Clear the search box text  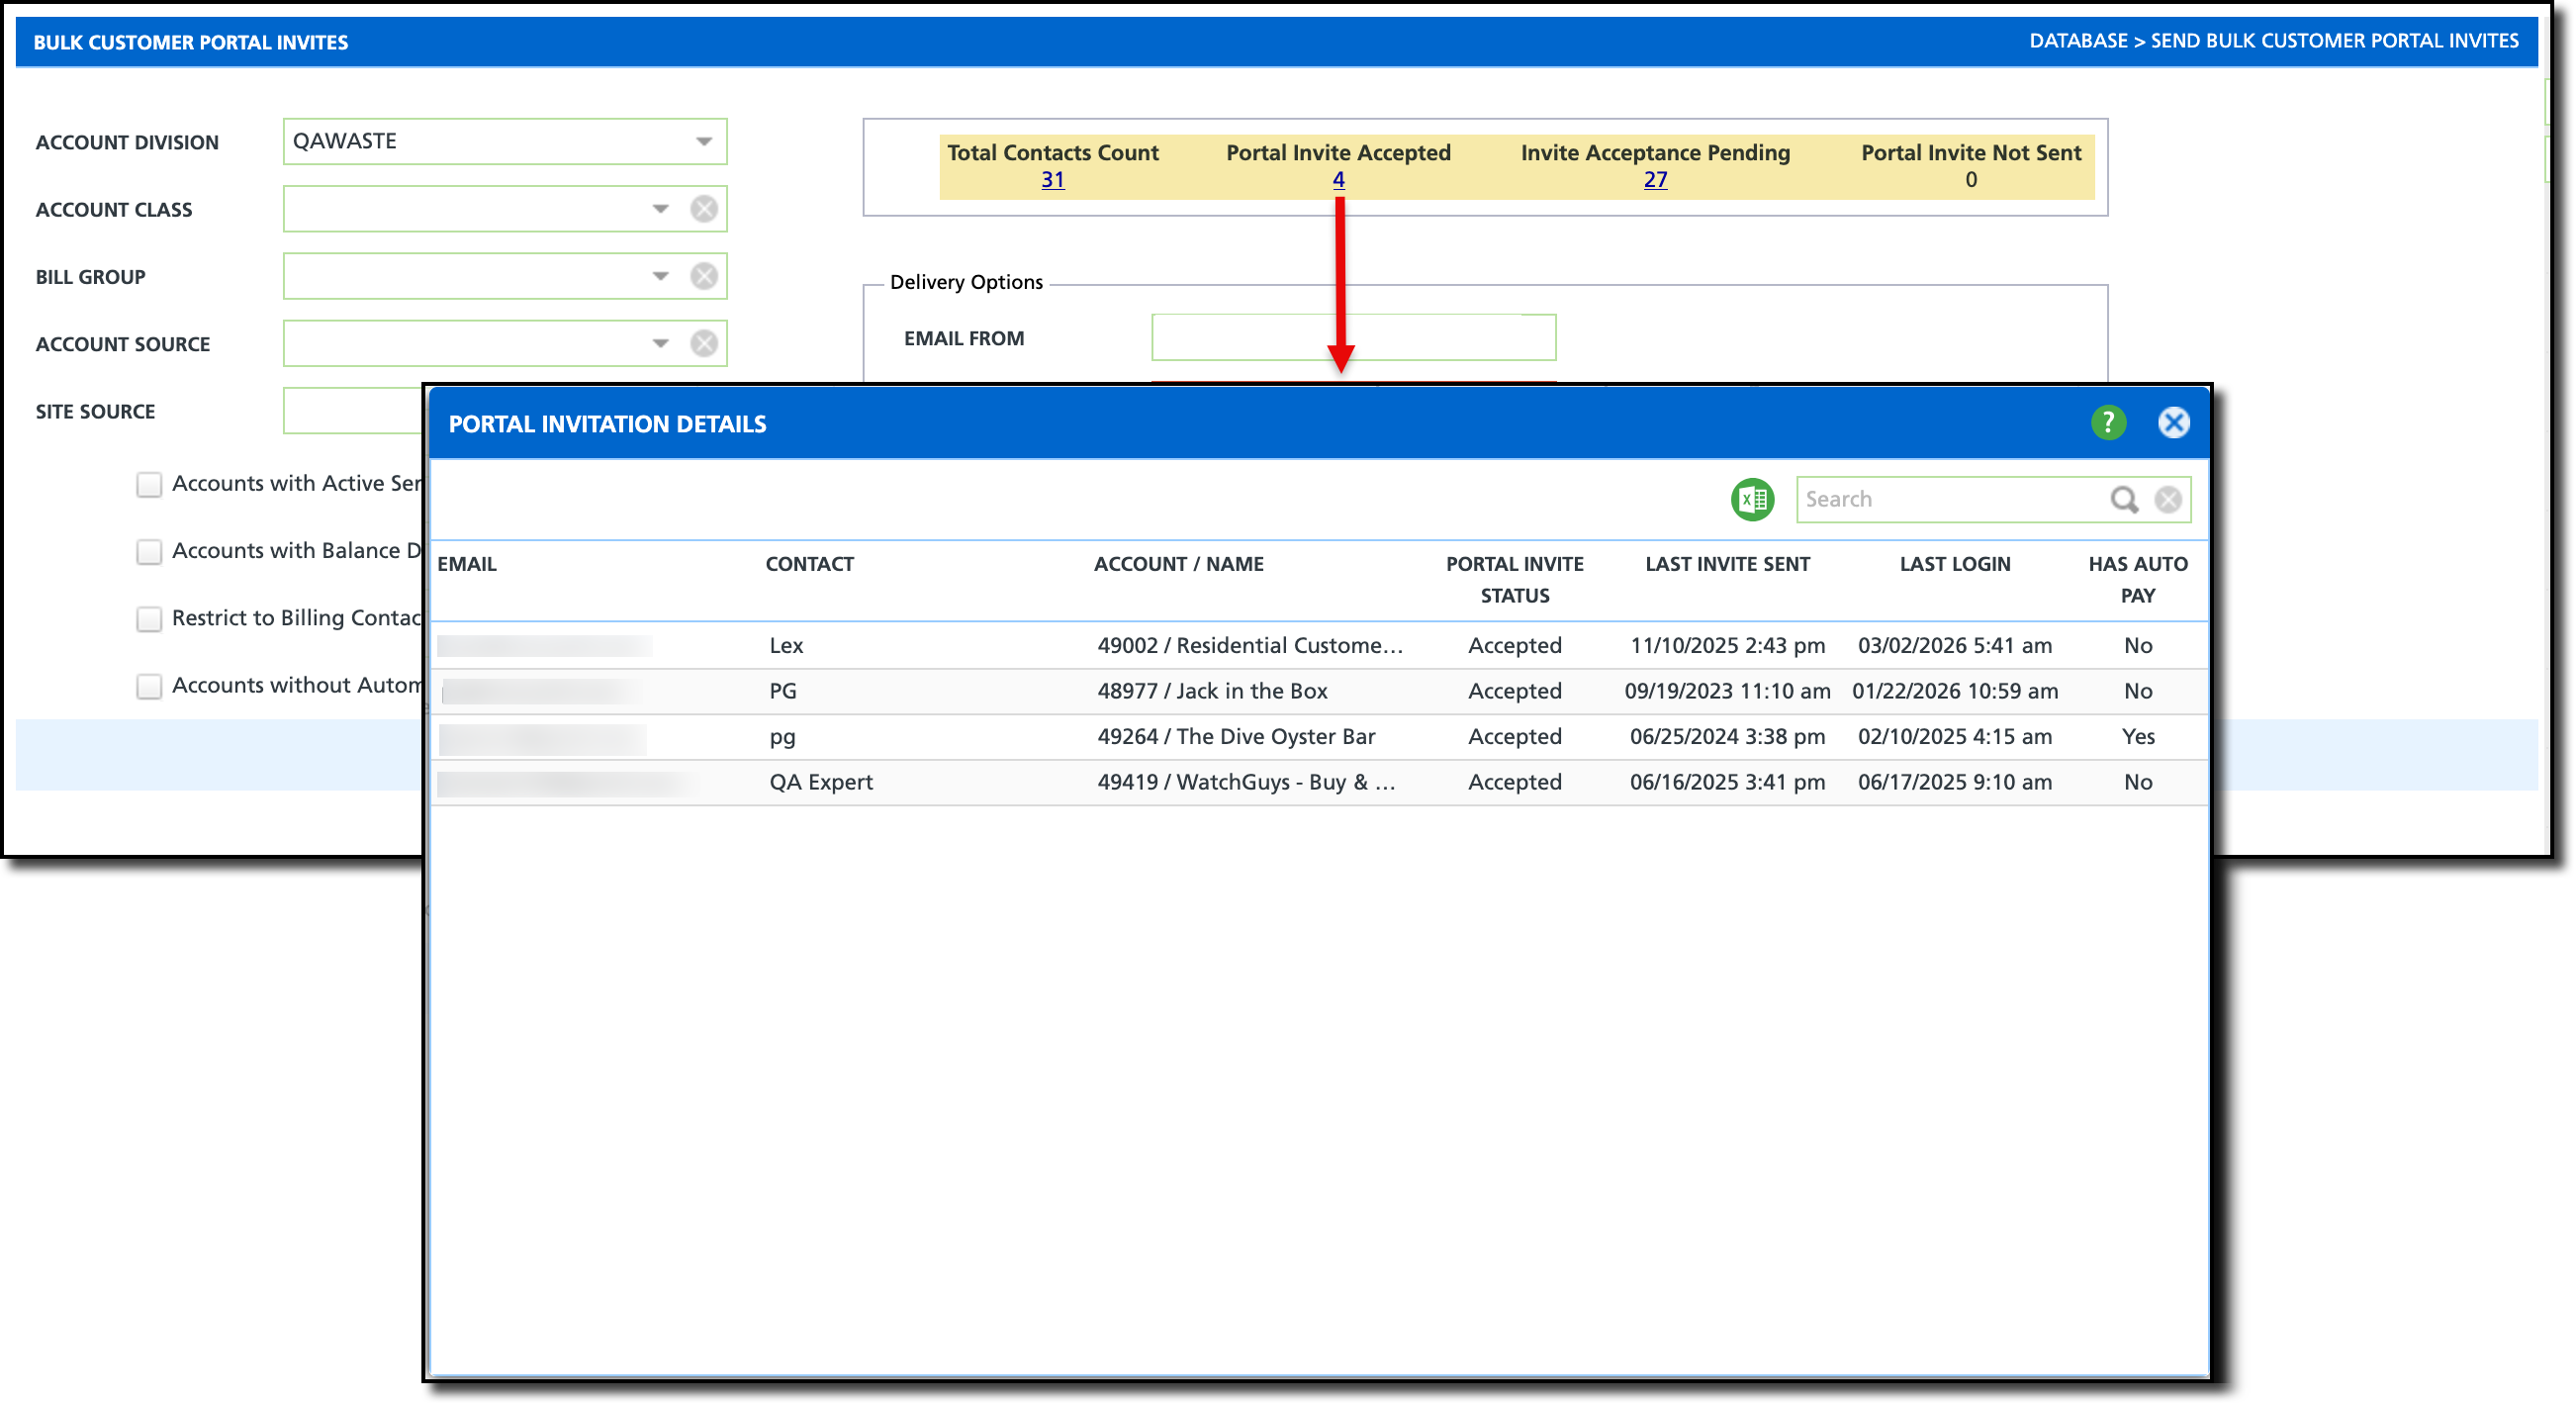pyautogui.click(x=2167, y=499)
